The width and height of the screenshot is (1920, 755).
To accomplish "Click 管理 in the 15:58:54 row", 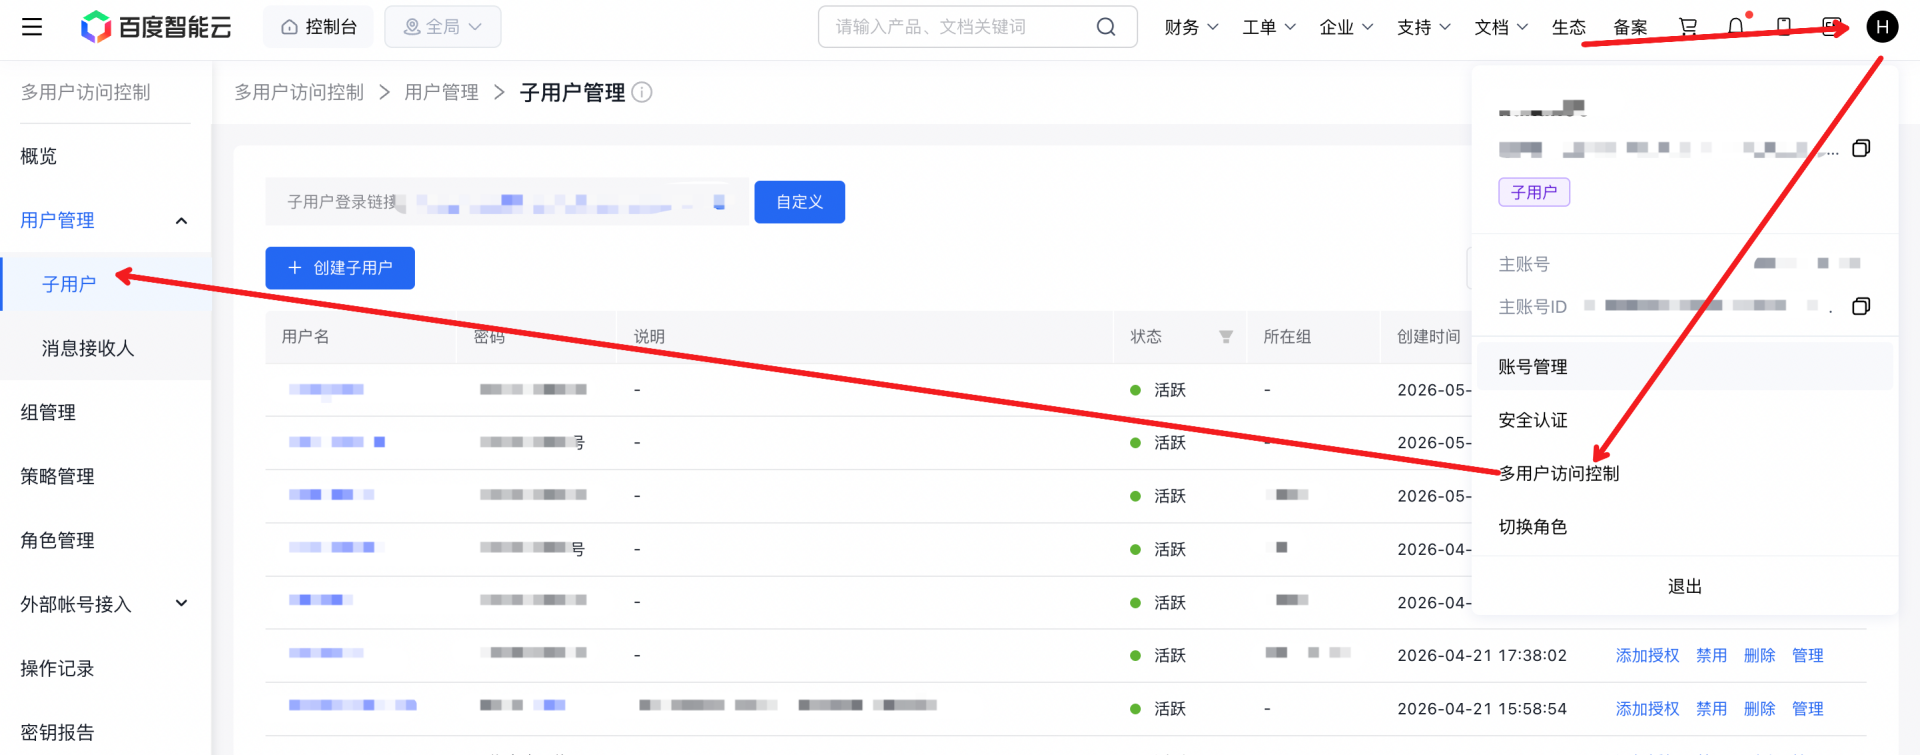I will [x=1807, y=708].
